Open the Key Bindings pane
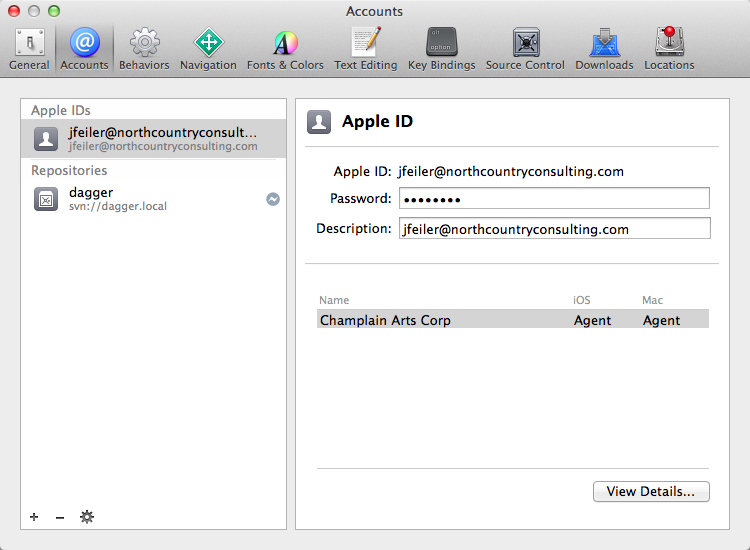This screenshot has height=550, width=750. (441, 49)
